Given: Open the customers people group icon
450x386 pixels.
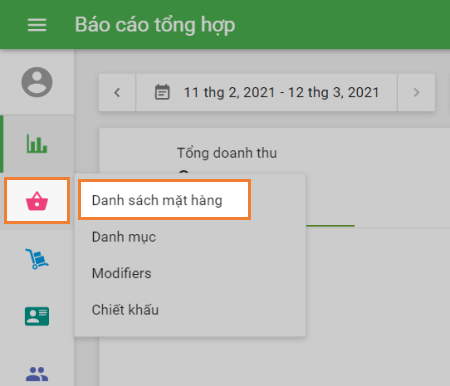Looking at the screenshot, I should (x=37, y=374).
